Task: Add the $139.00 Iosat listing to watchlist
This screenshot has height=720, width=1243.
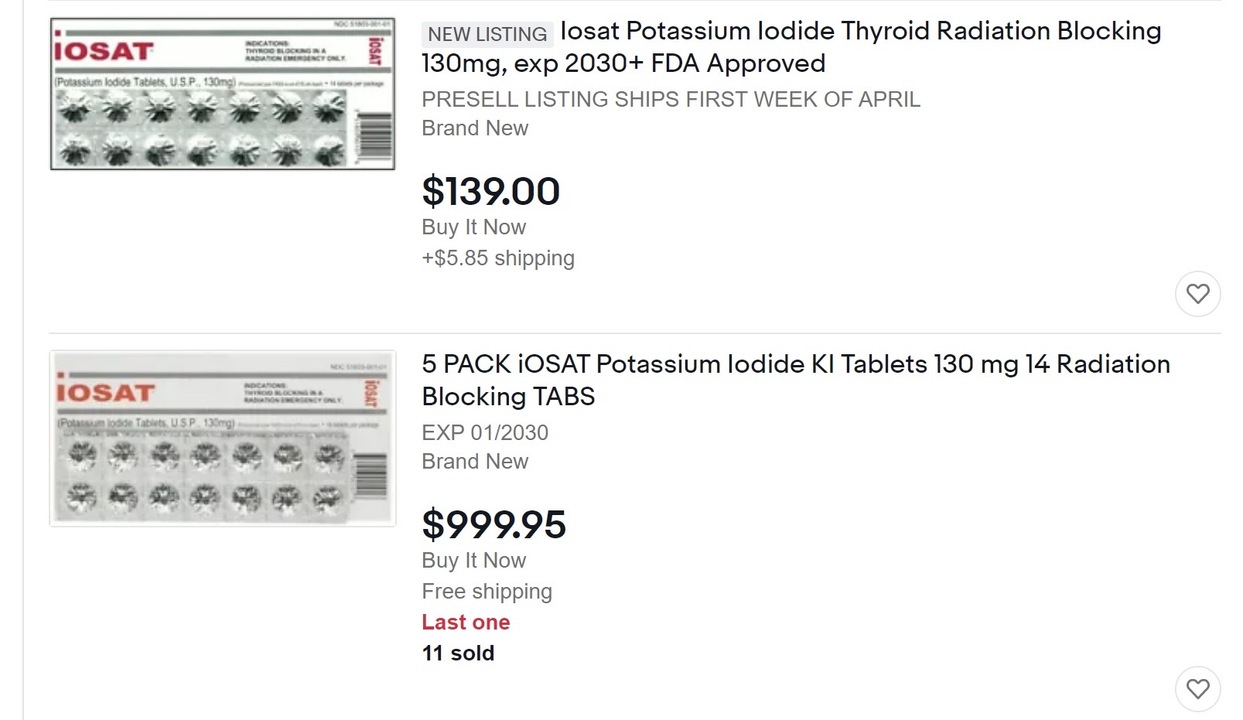Action: (x=1197, y=294)
